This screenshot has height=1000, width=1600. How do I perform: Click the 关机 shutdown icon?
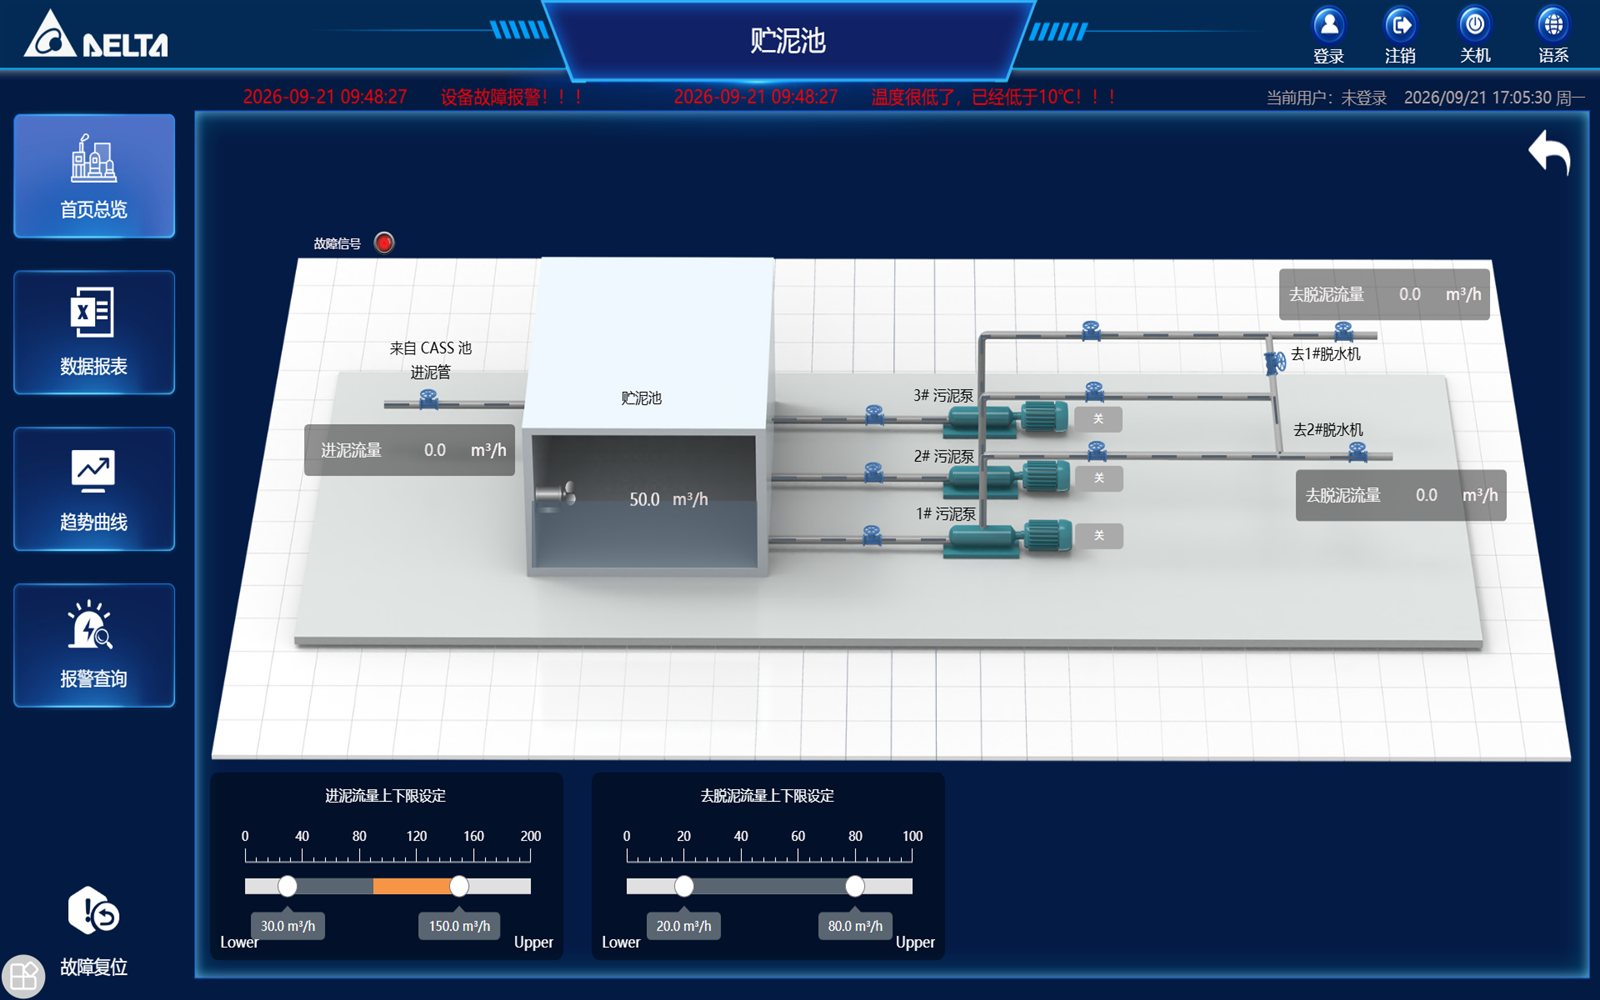point(1475,23)
